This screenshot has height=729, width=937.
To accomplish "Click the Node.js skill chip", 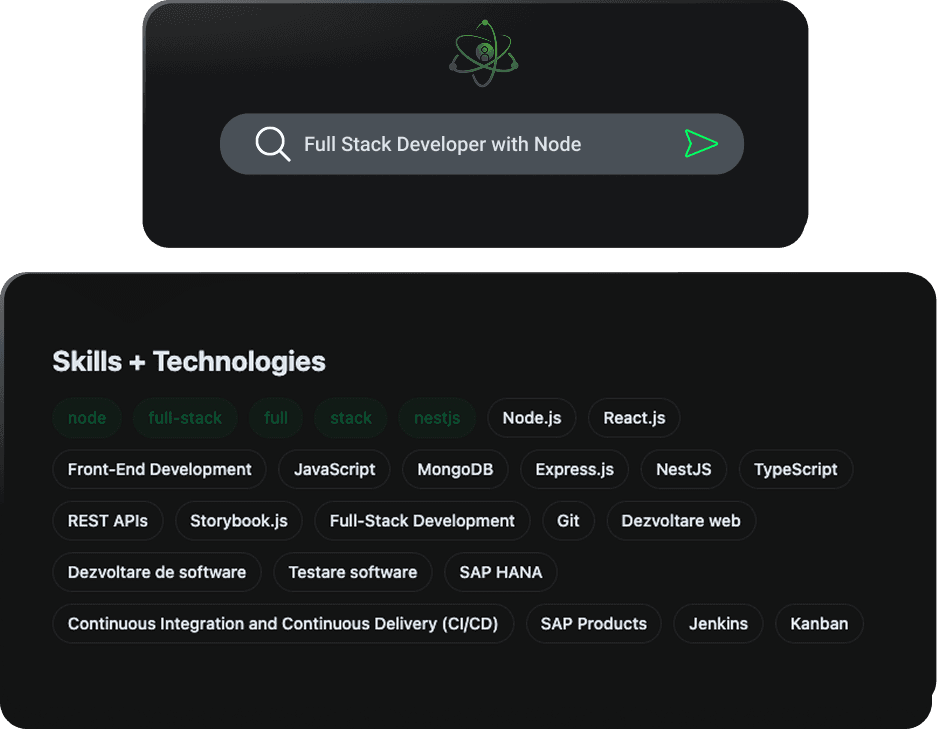I will 532,418.
